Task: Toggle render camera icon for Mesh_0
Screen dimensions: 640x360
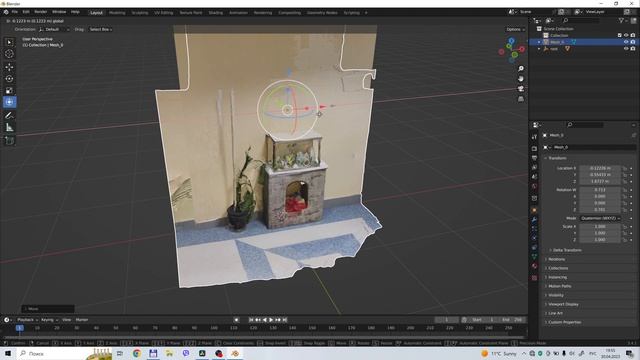Action: pyautogui.click(x=633, y=42)
